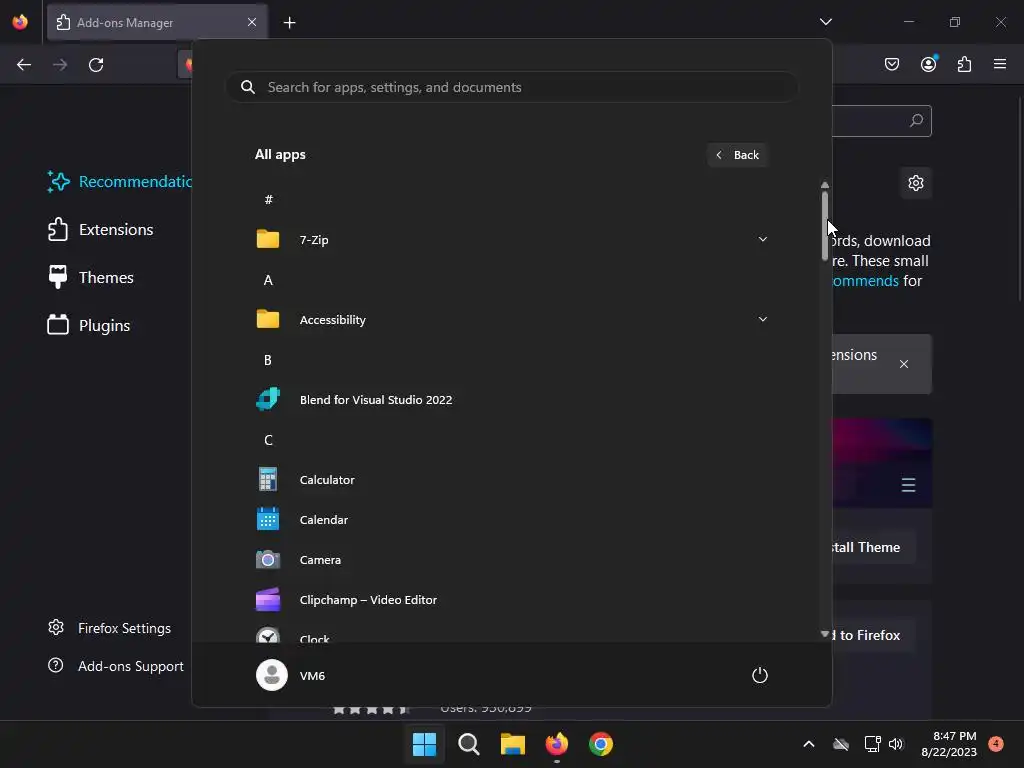Click the VM6 user account avatar
This screenshot has height=768, width=1024.
[x=272, y=675]
